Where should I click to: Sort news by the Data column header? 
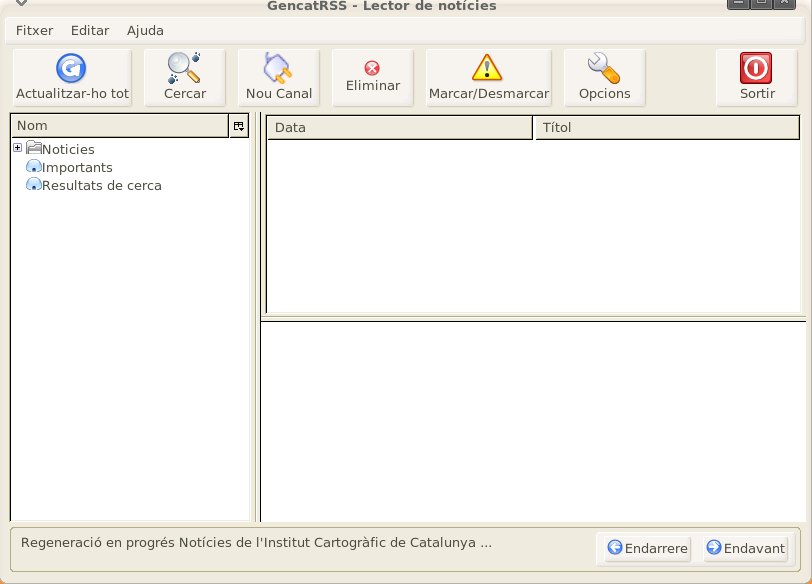(399, 127)
